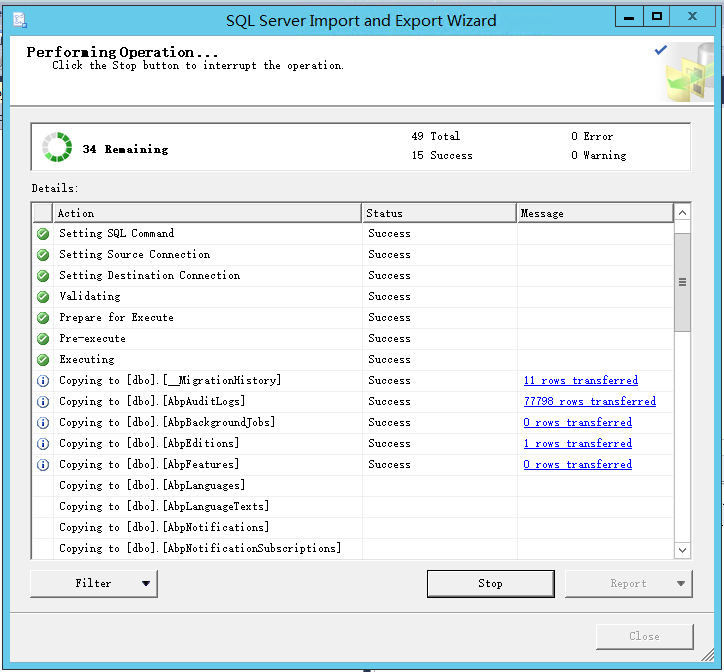Click Success status of Validating row
The width and height of the screenshot is (724, 672).
click(x=389, y=297)
